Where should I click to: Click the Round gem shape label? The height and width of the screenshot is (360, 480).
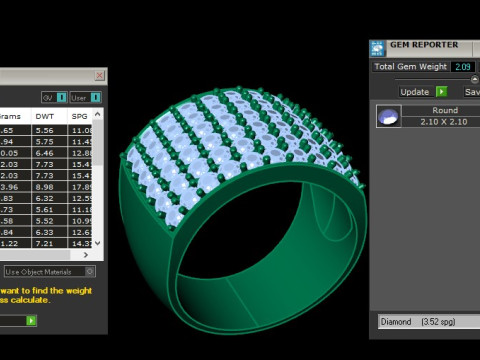pos(445,110)
